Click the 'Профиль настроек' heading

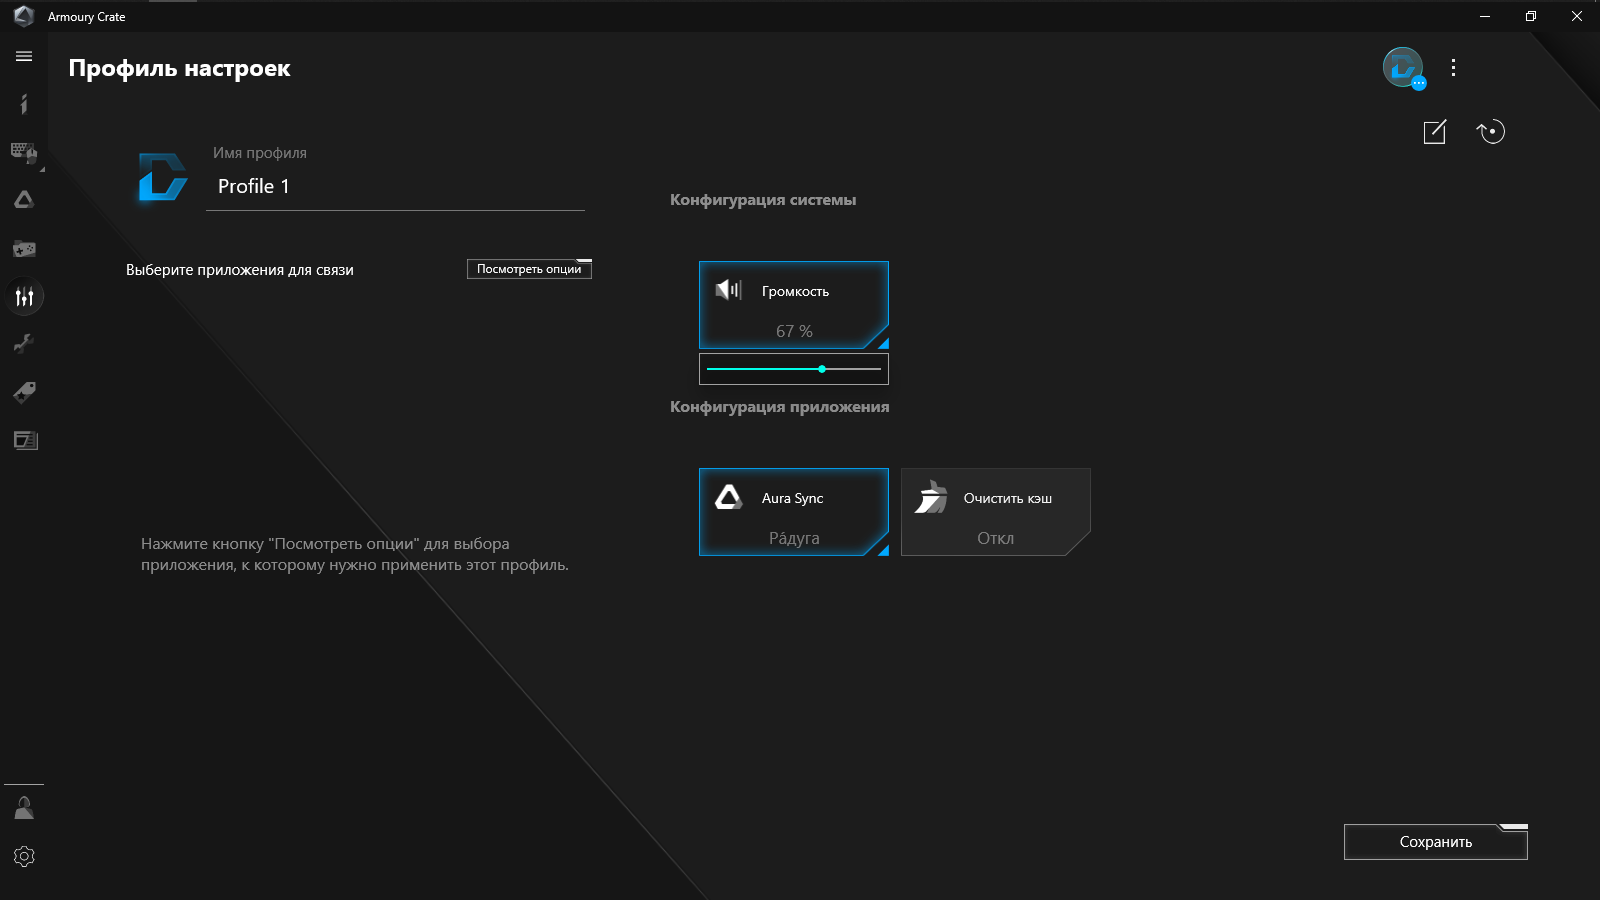point(180,69)
